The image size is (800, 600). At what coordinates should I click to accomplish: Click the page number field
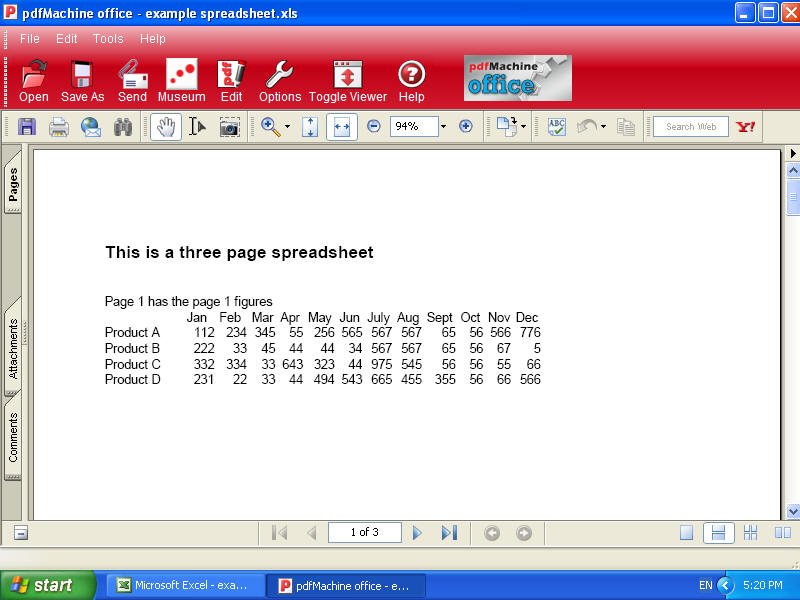365,533
